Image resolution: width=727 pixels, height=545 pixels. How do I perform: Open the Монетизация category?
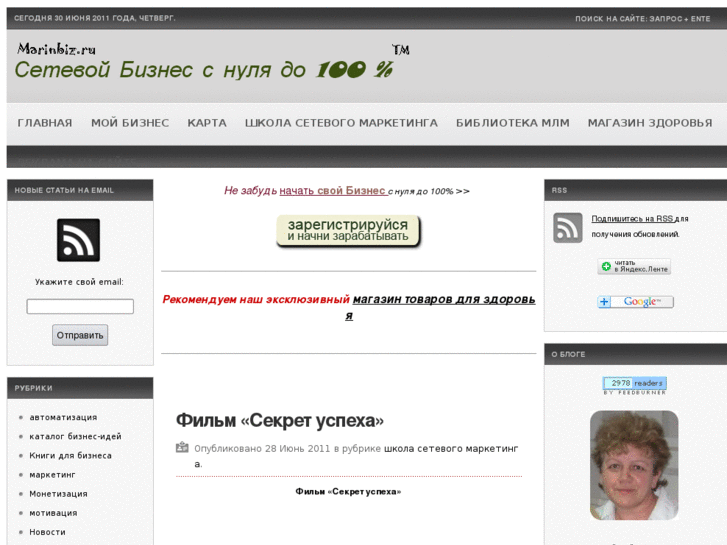coord(58,494)
